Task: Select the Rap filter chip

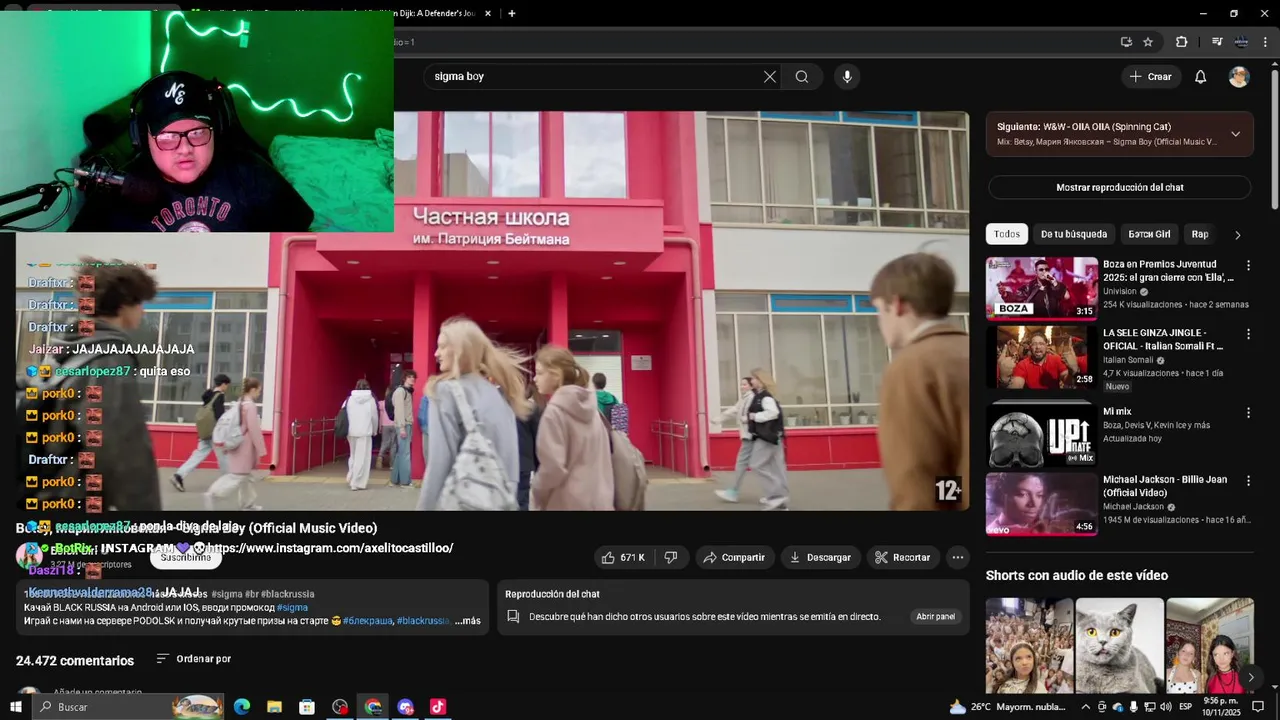Action: (1200, 234)
